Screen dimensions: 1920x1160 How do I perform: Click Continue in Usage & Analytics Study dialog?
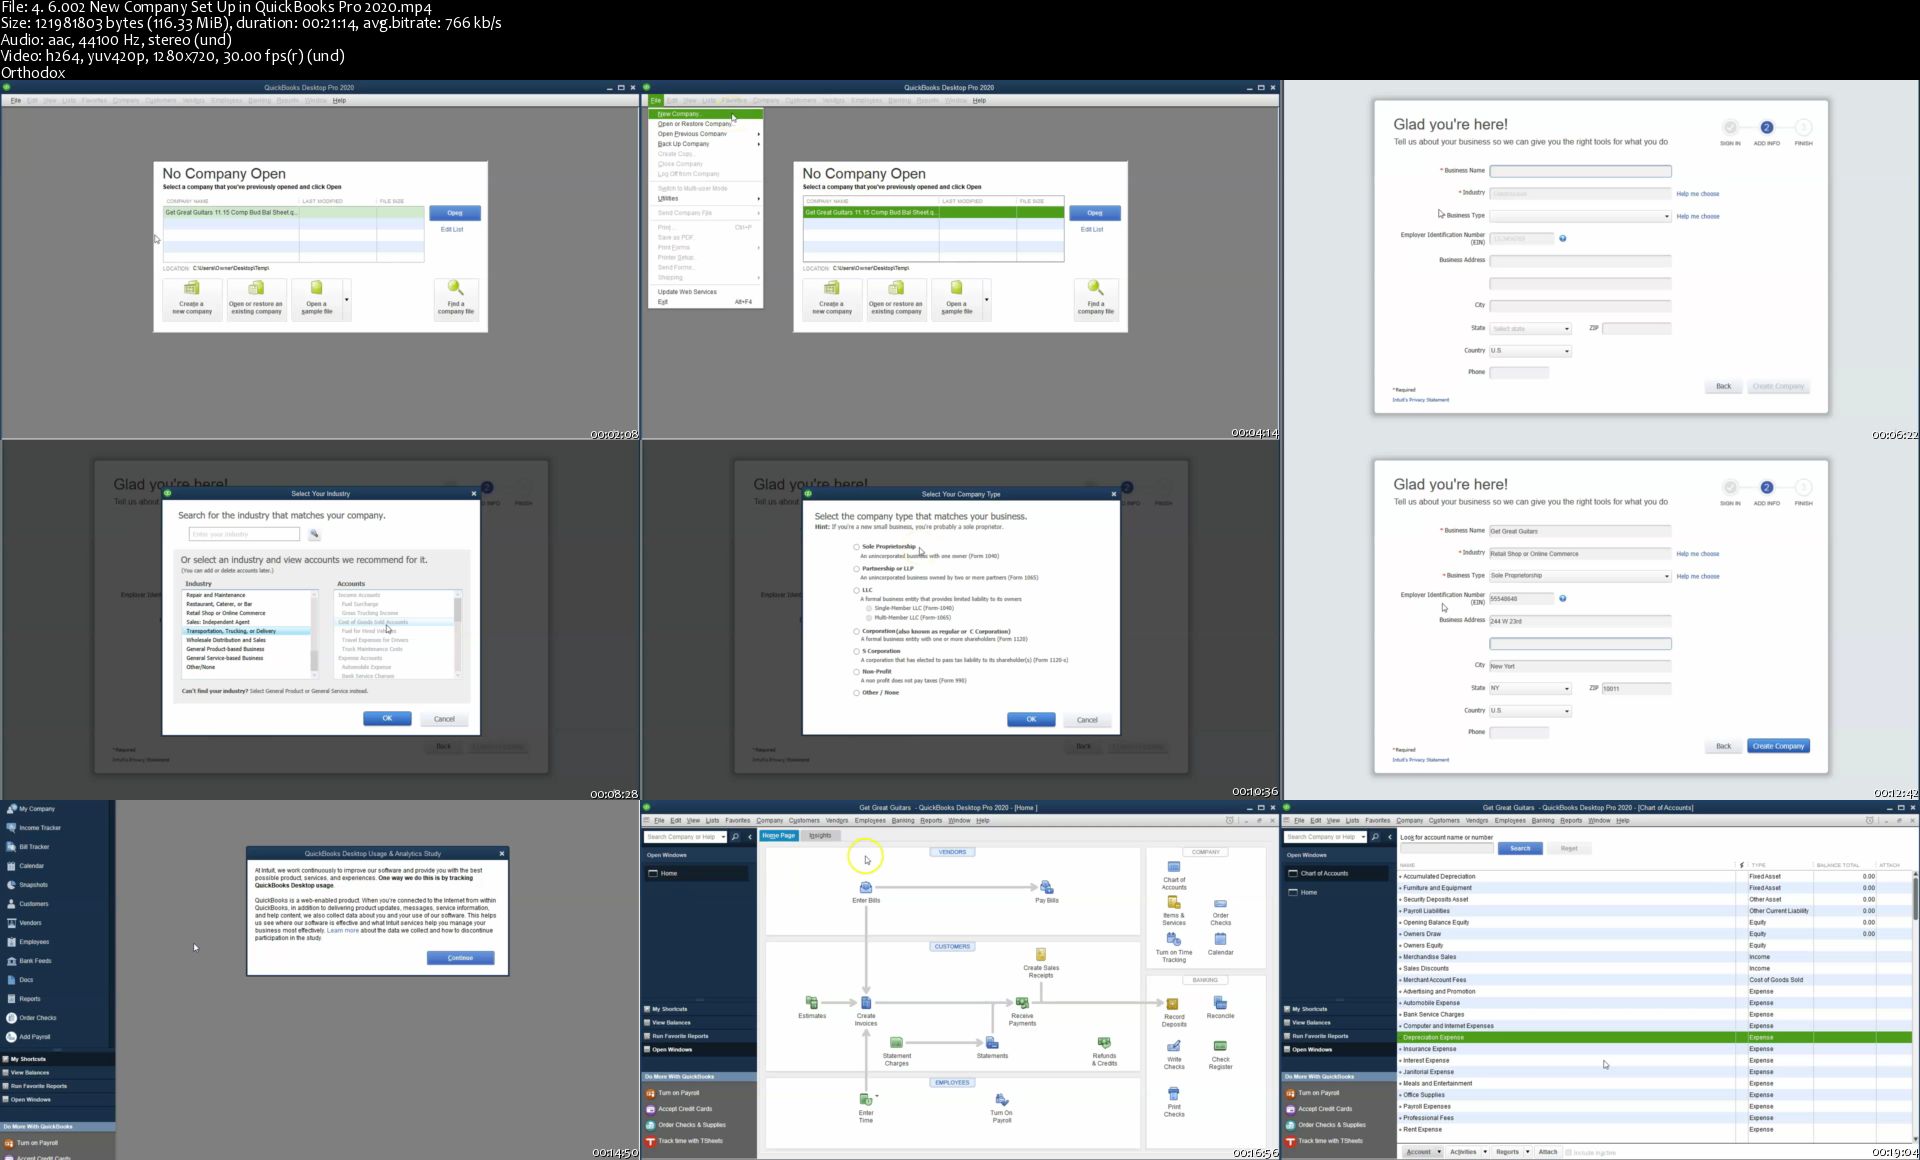coord(460,959)
